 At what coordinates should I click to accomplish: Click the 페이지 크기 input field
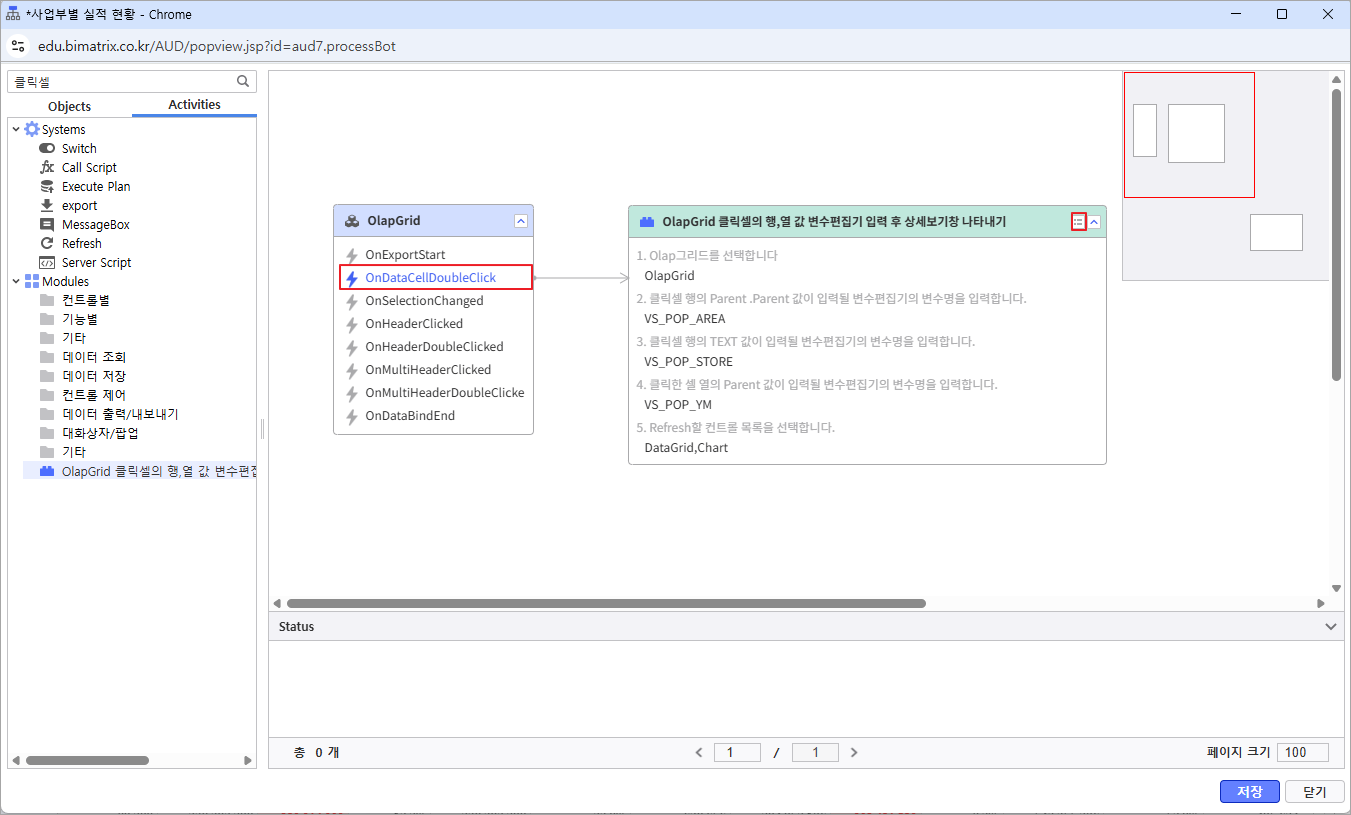1303,752
